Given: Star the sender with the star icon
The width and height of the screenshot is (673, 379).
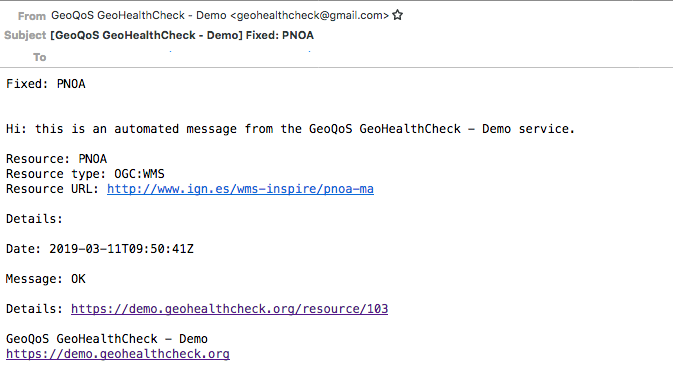Looking at the screenshot, I should pyautogui.click(x=397, y=15).
